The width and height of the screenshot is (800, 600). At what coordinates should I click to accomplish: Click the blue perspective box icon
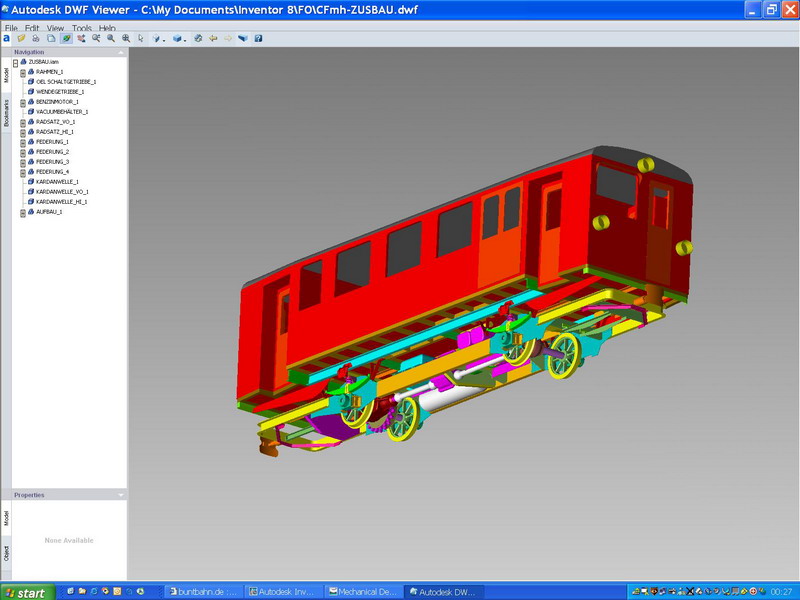point(243,38)
